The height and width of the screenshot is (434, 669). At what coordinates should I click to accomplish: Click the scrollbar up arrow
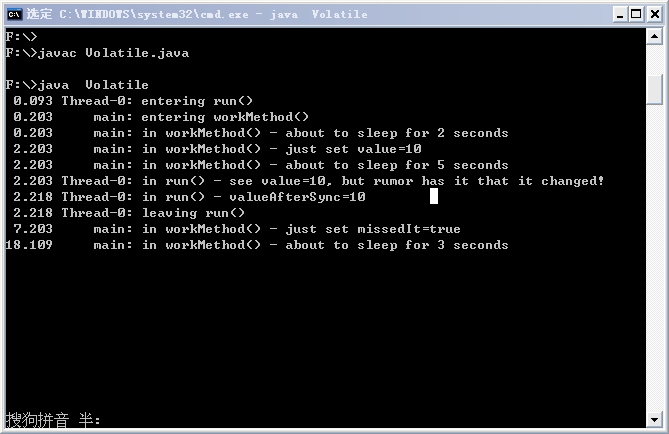654,36
